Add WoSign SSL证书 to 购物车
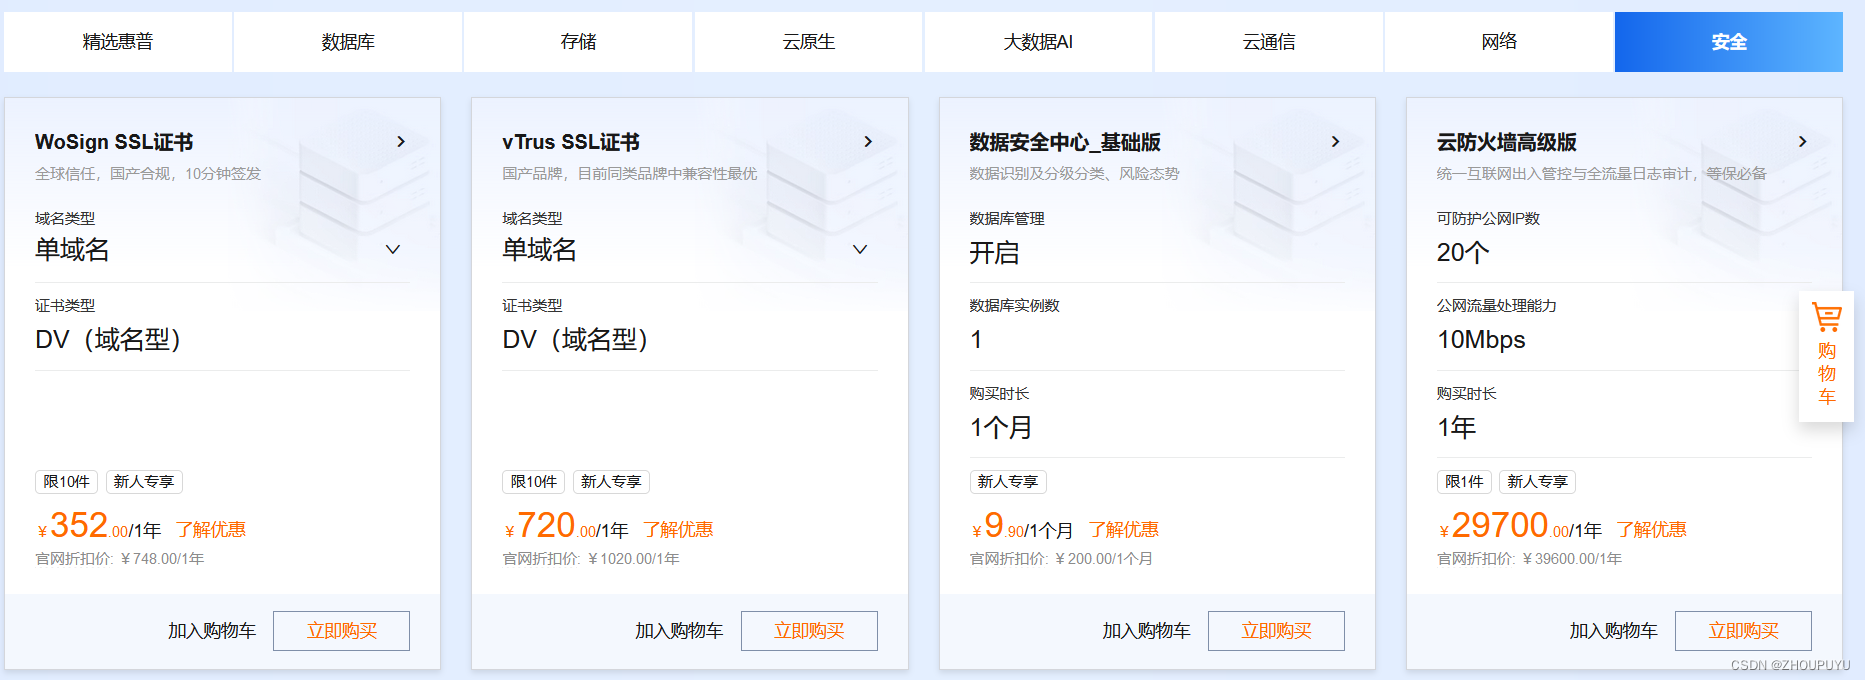 click(212, 631)
